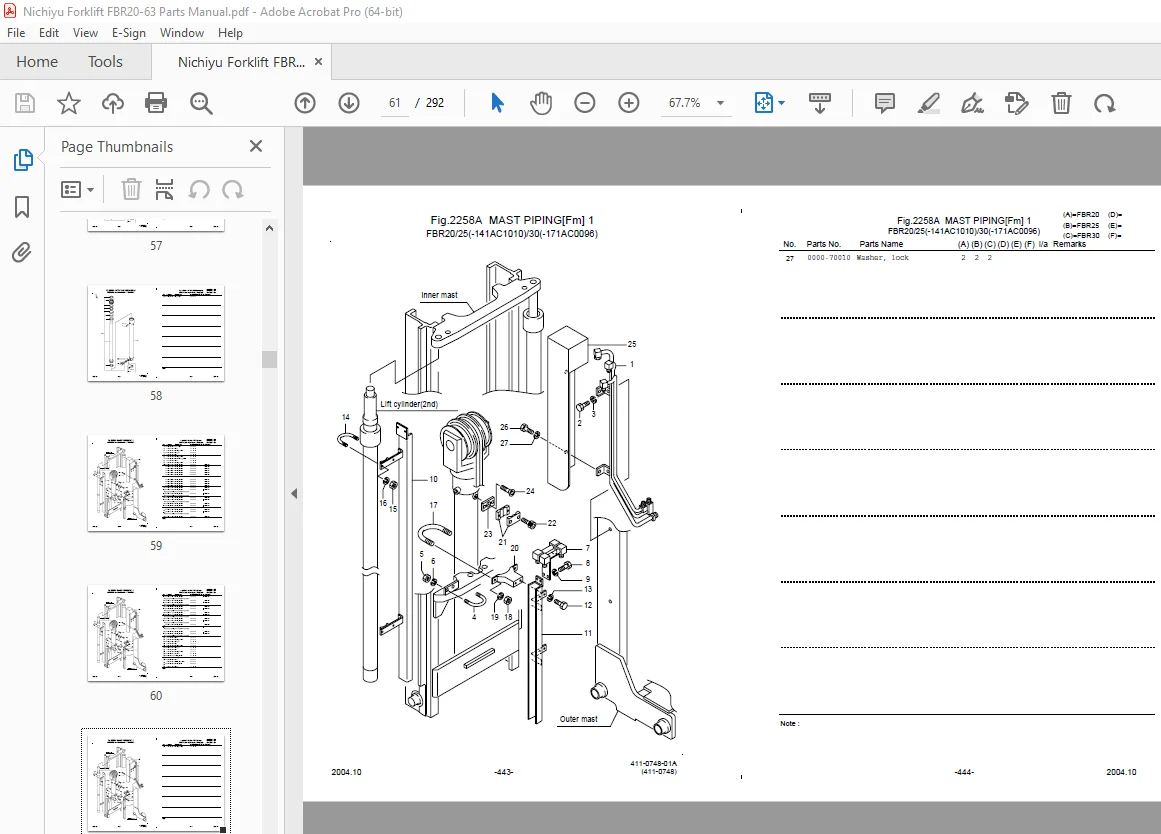The image size is (1161, 834).
Task: Open the Sign document pen icon
Action: click(972, 103)
